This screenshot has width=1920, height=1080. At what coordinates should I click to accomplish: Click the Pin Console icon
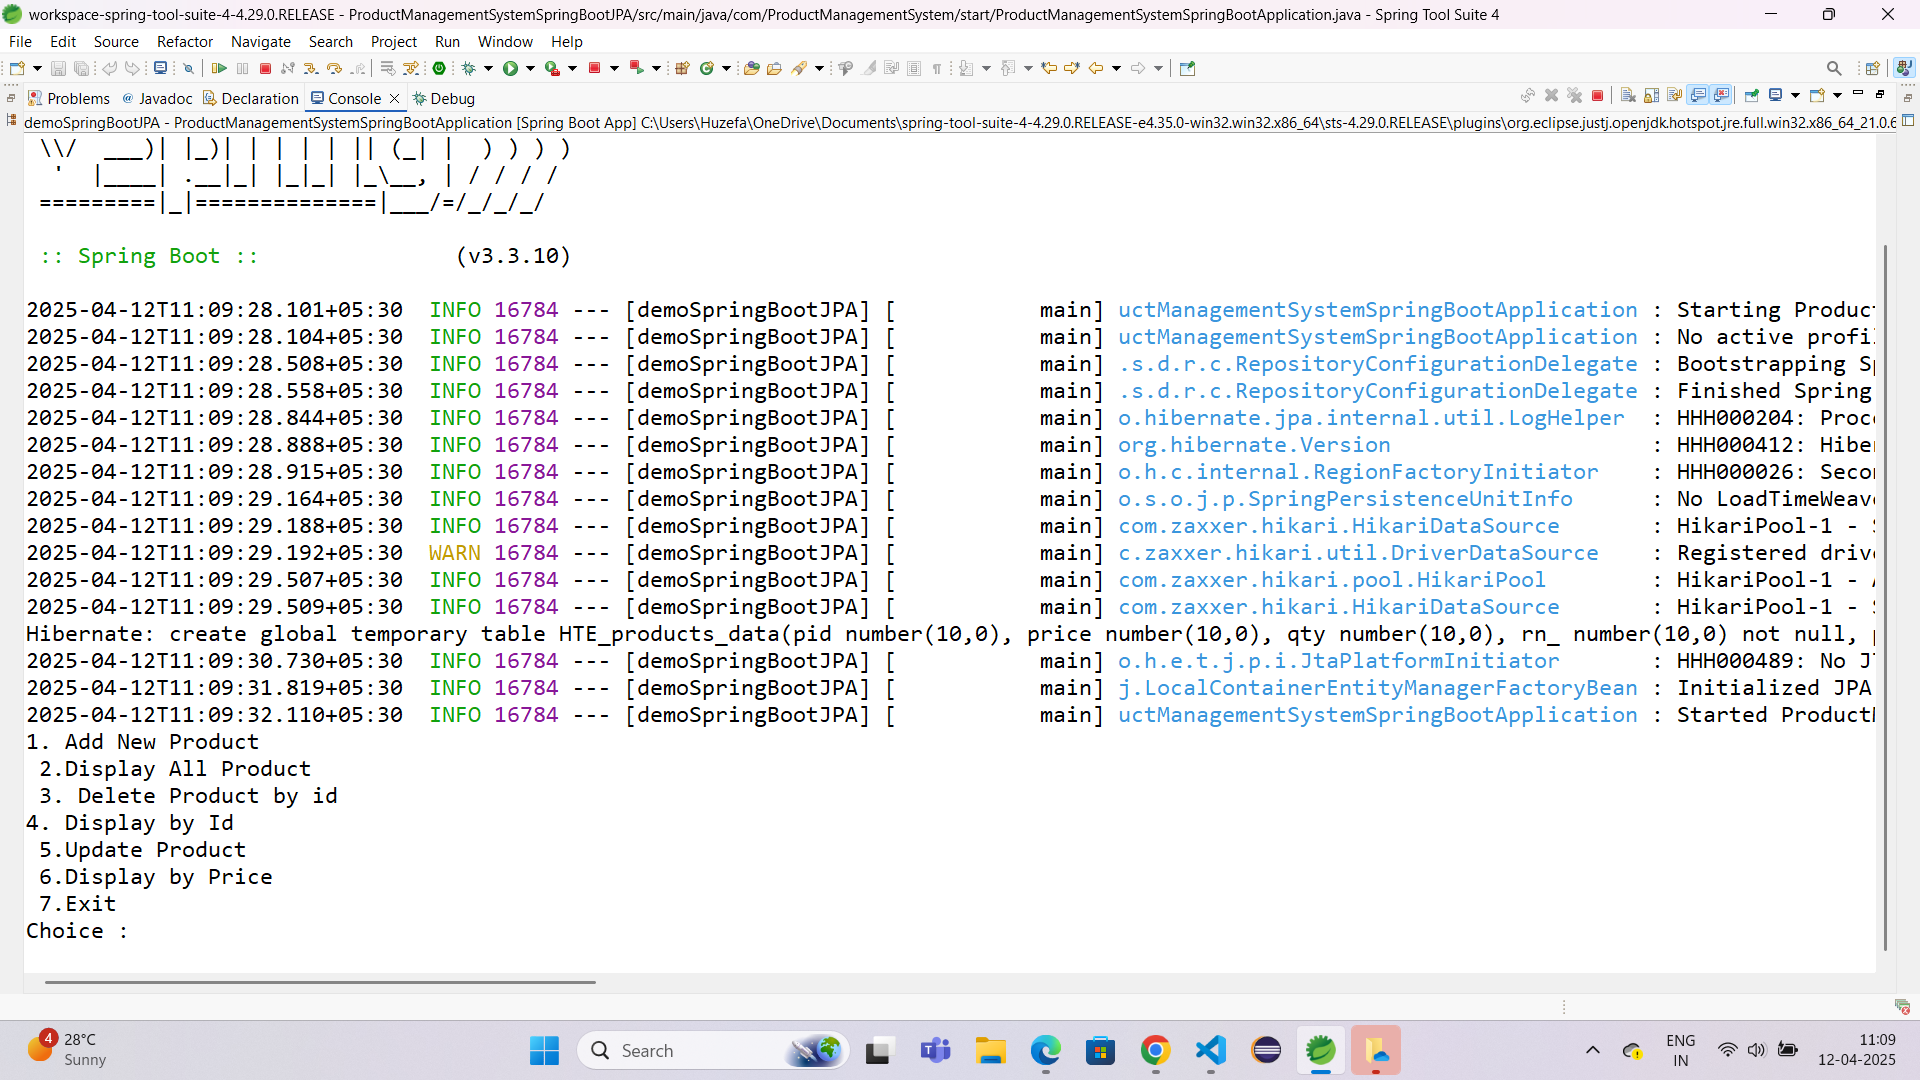1752,96
